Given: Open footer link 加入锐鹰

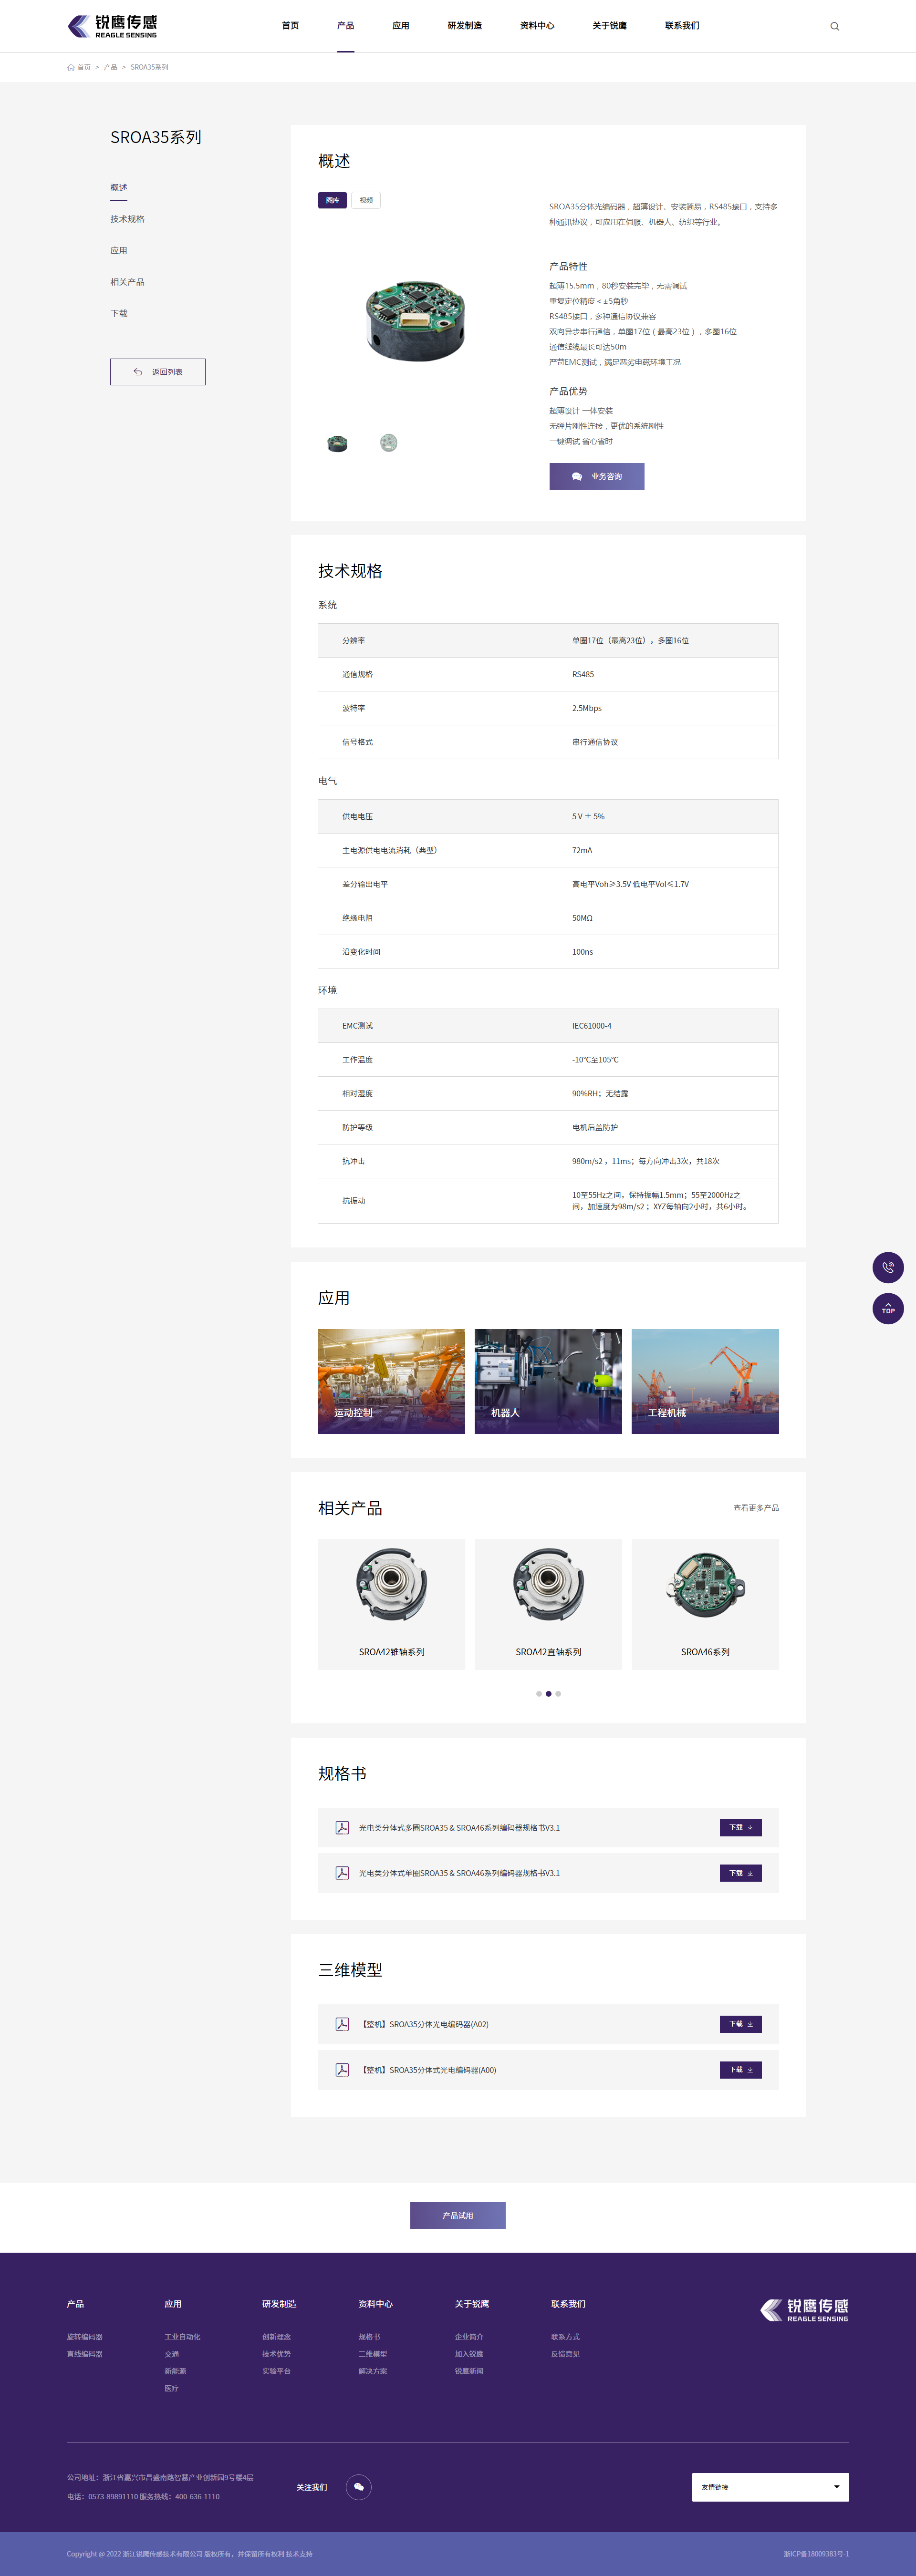Looking at the screenshot, I should tap(469, 2354).
